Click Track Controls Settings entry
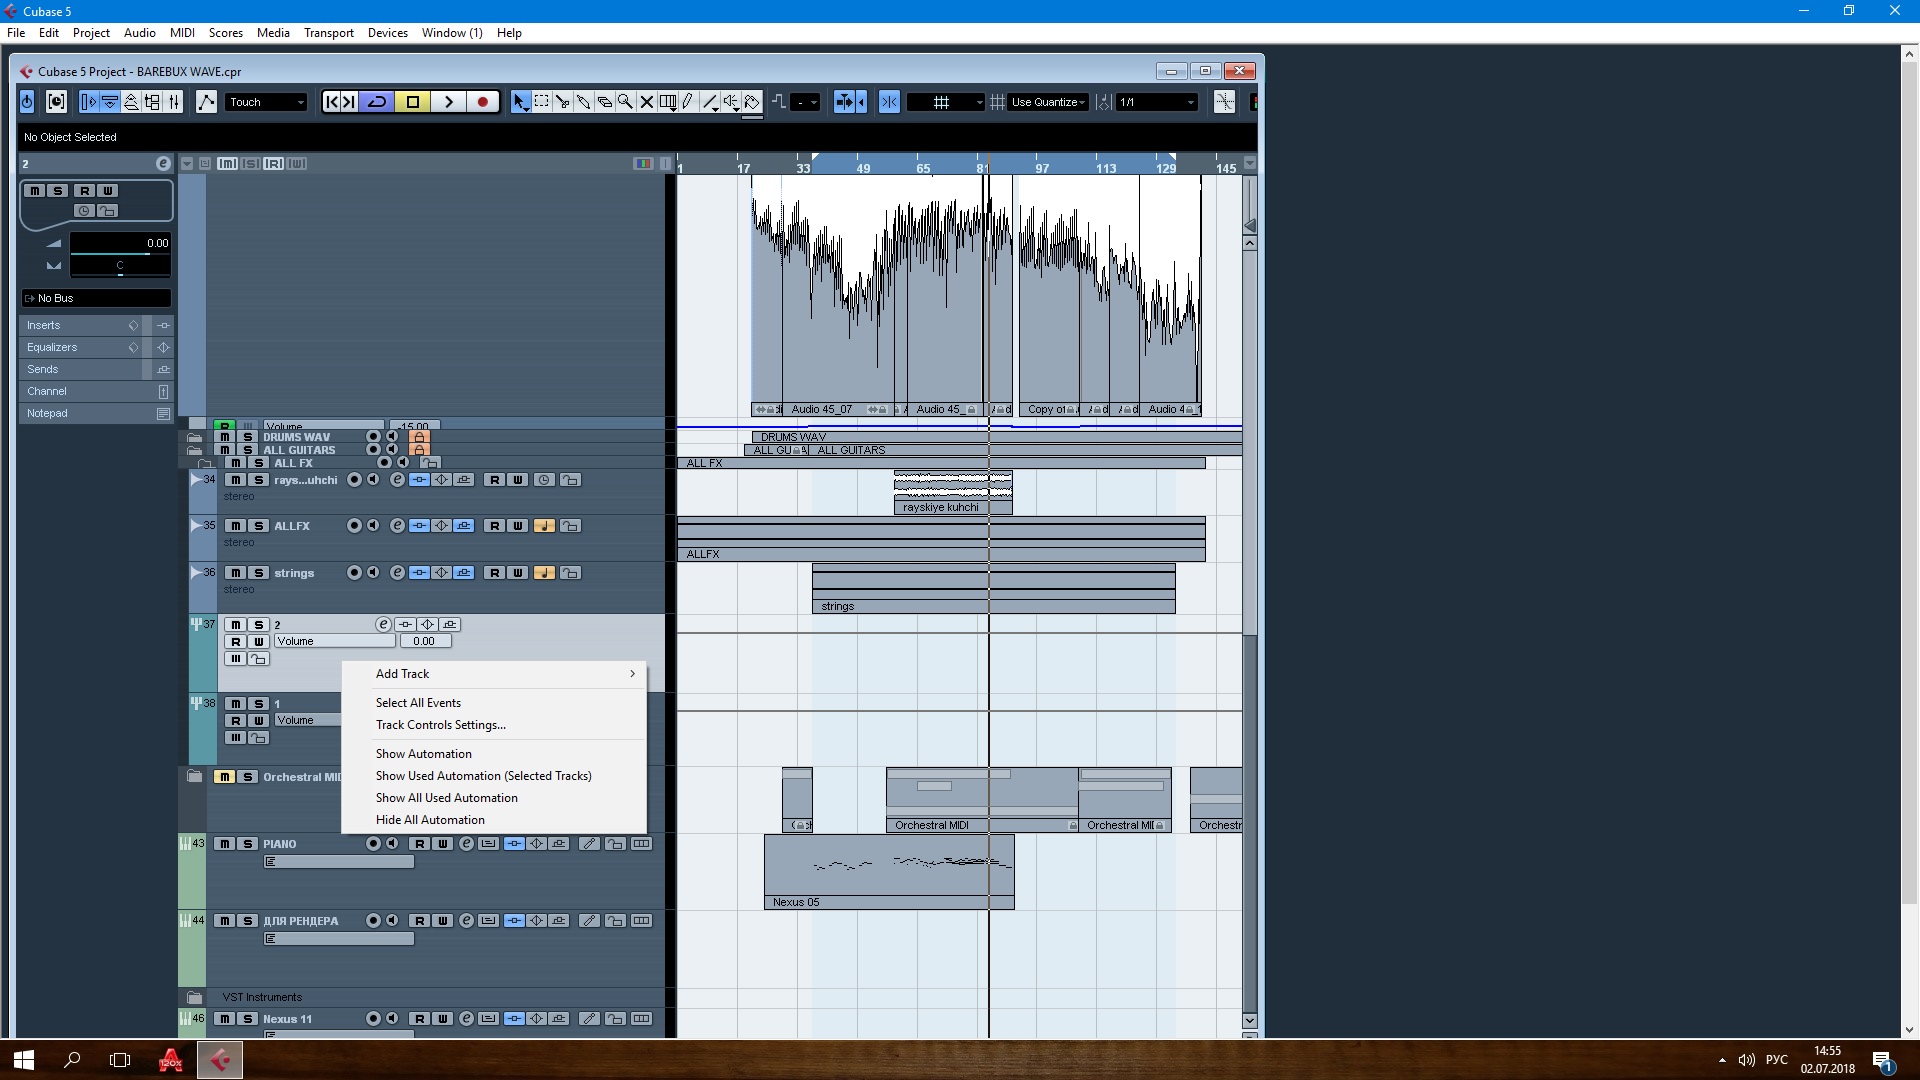Image resolution: width=1920 pixels, height=1080 pixels. pos(440,725)
